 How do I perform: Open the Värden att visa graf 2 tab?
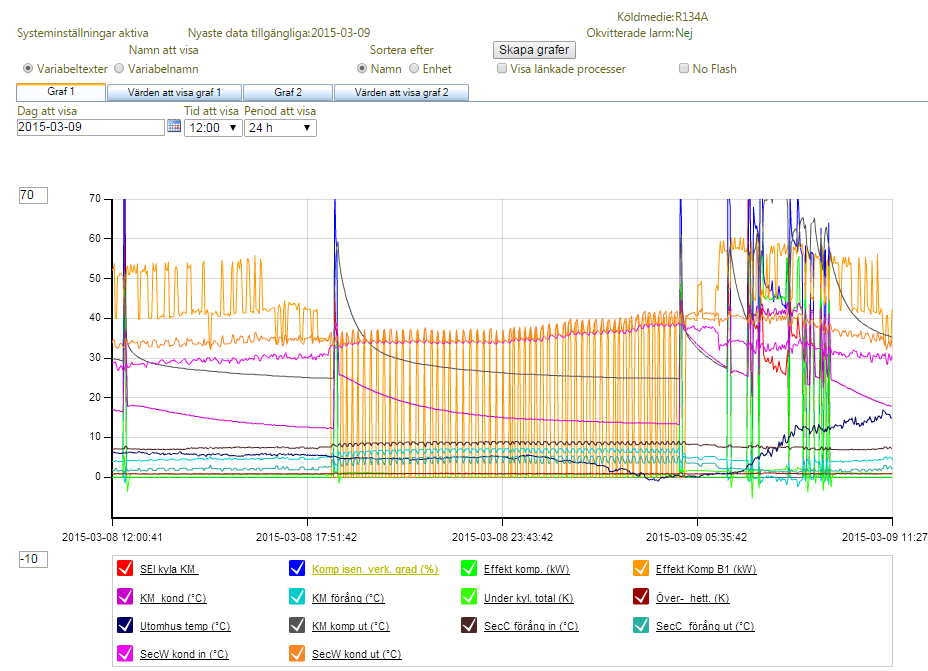click(x=401, y=92)
